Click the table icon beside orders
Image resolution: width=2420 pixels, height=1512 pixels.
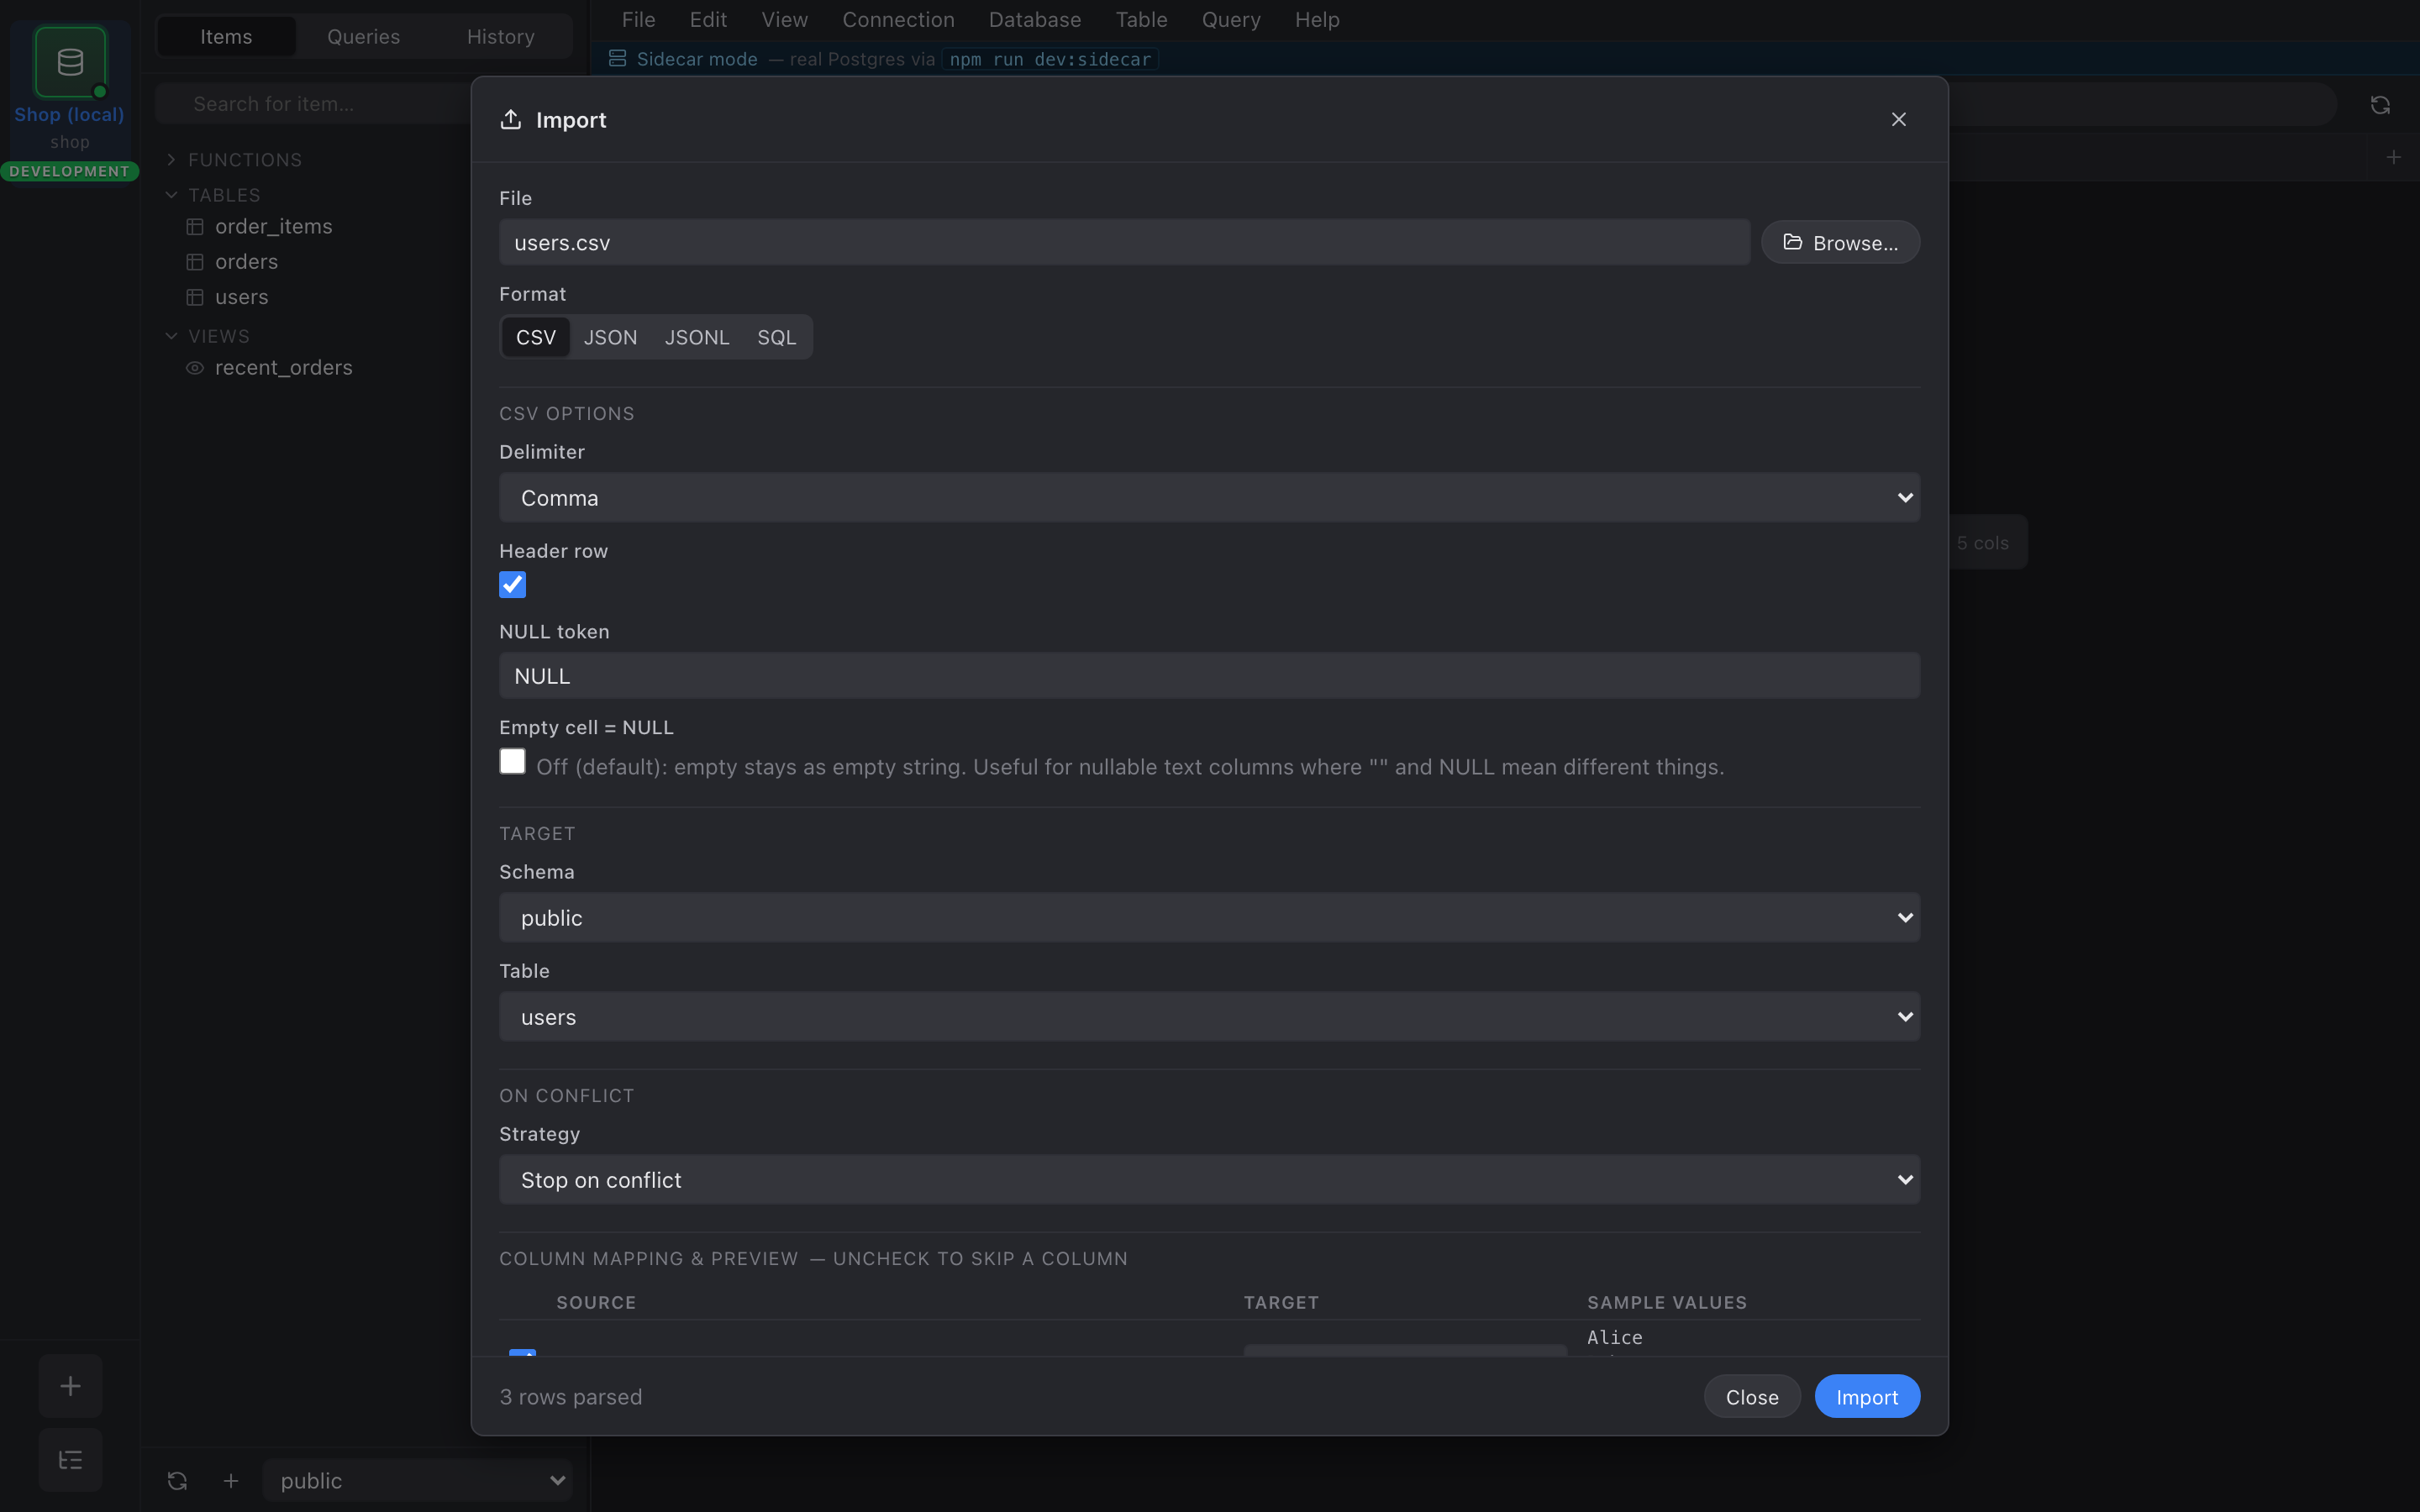point(195,262)
